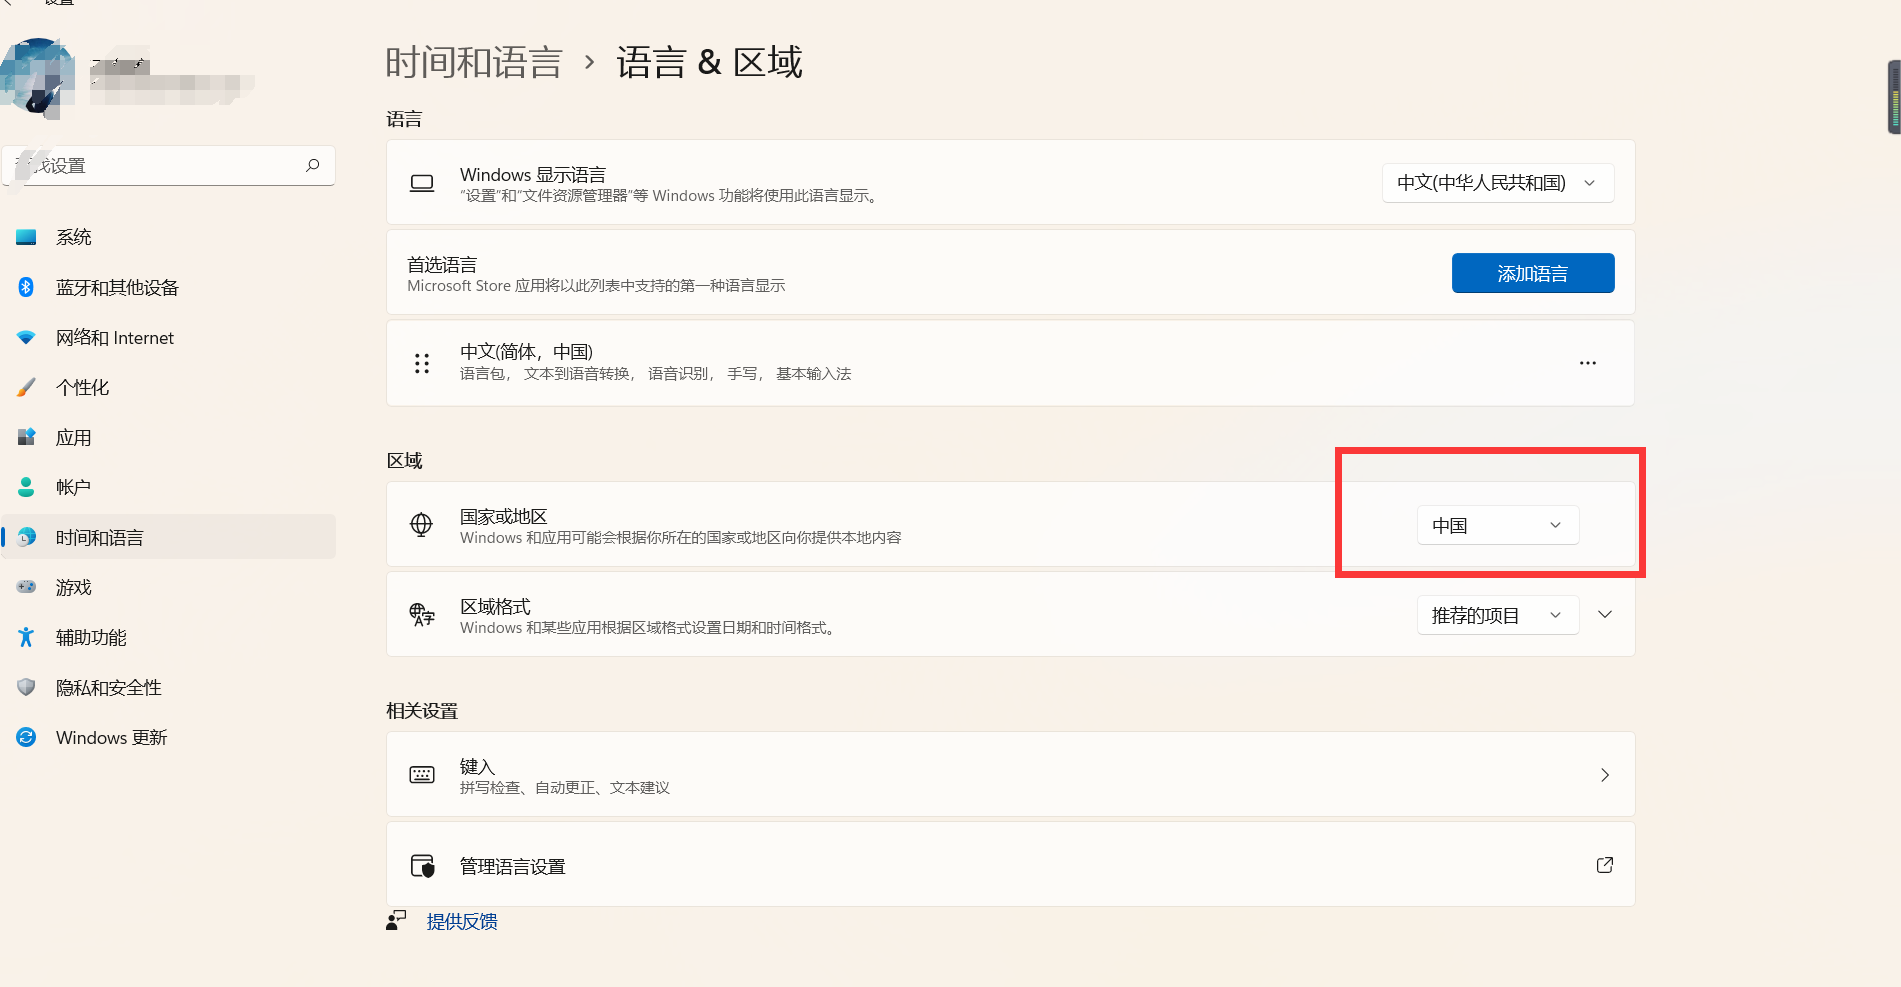The image size is (1901, 987).
Task: Open the 国家或地区 dropdown showing 中国
Action: [x=1498, y=525]
